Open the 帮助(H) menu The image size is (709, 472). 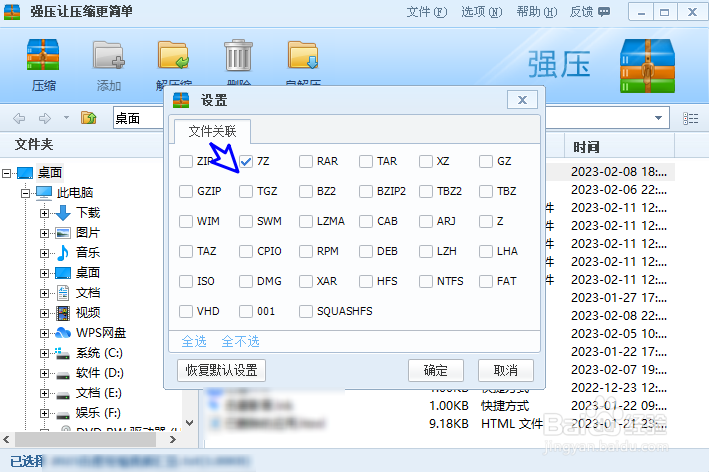click(x=537, y=12)
